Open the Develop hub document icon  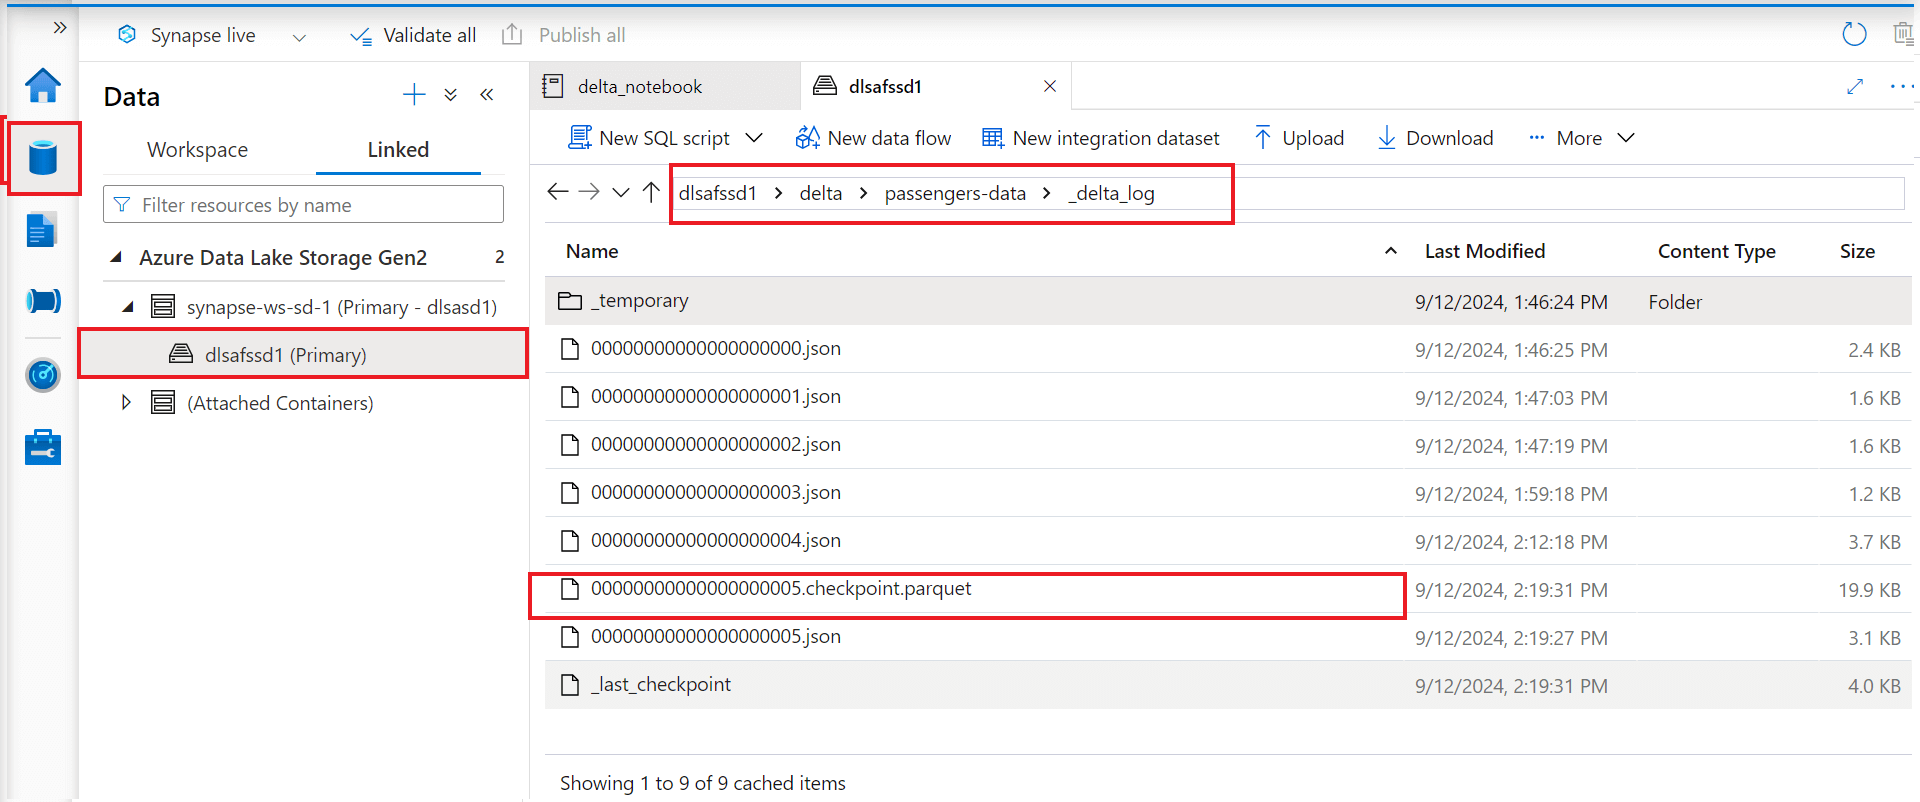(42, 230)
